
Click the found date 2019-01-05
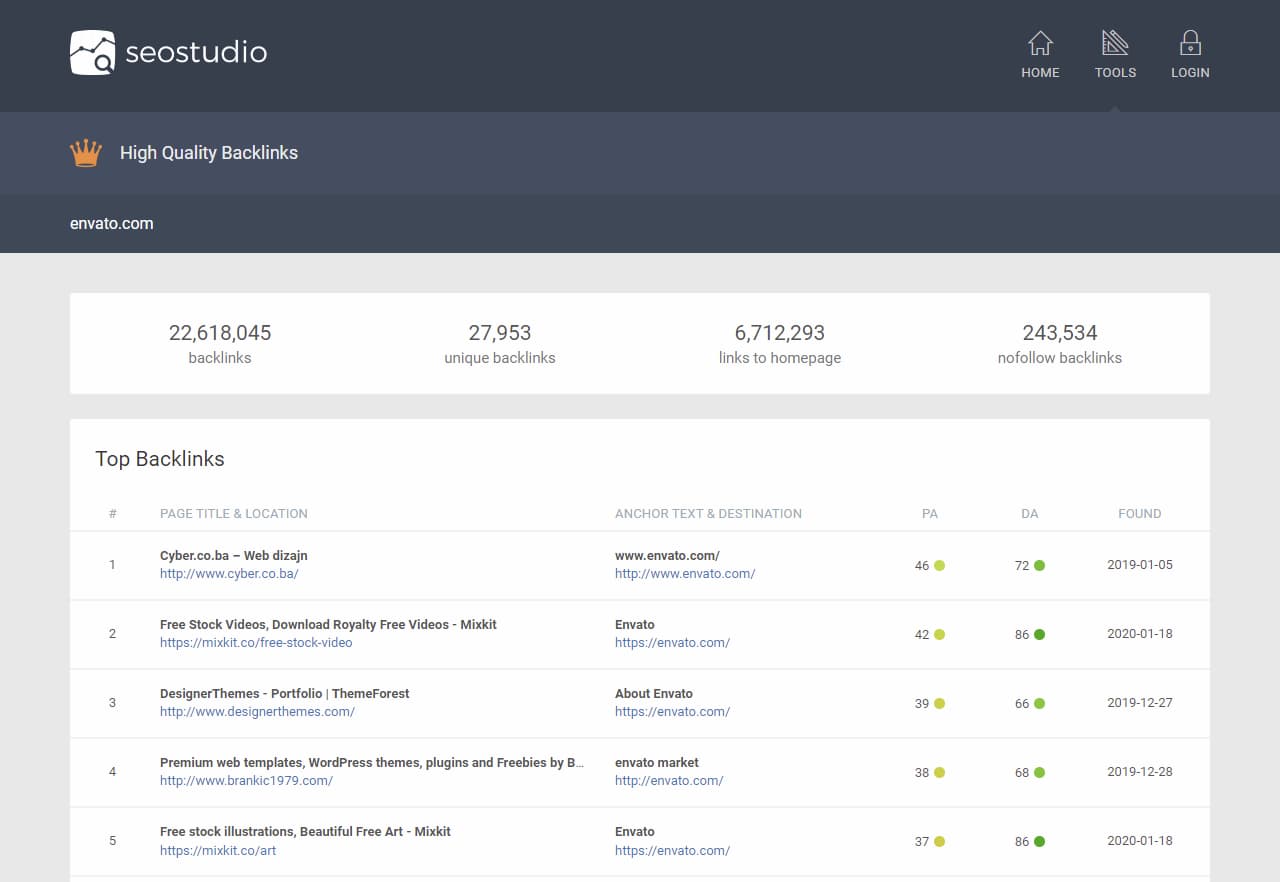(x=1140, y=565)
